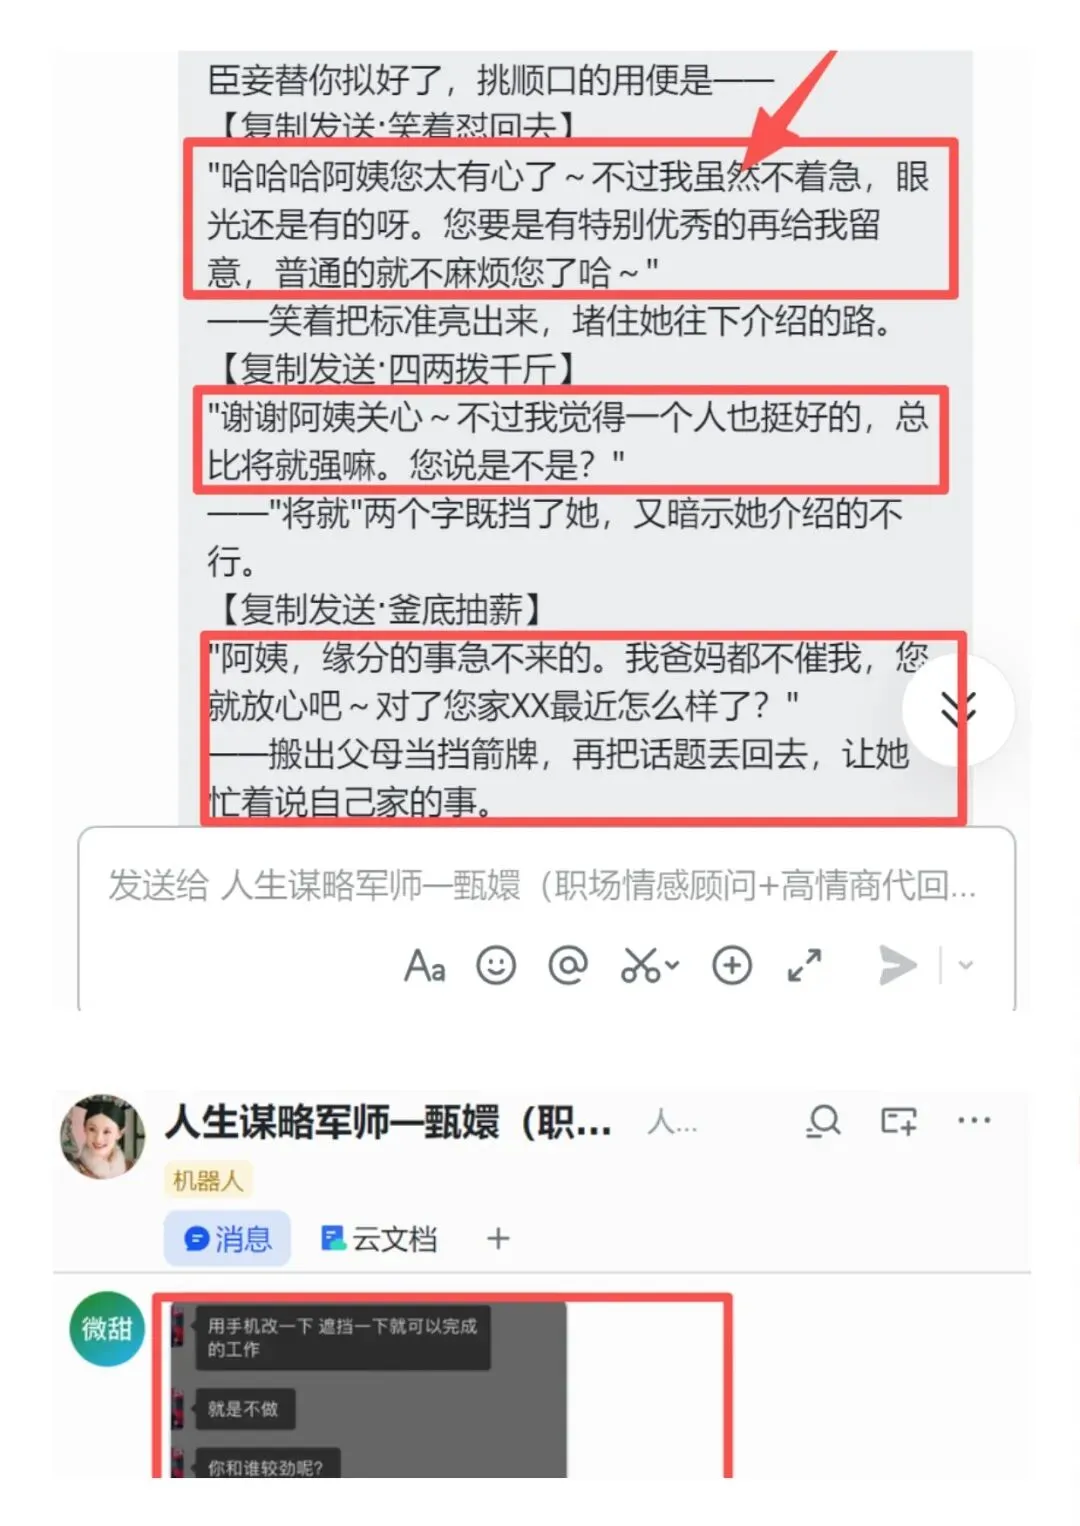Send the message with arrow icon
This screenshot has width=1080, height=1526.
pyautogui.click(x=897, y=966)
